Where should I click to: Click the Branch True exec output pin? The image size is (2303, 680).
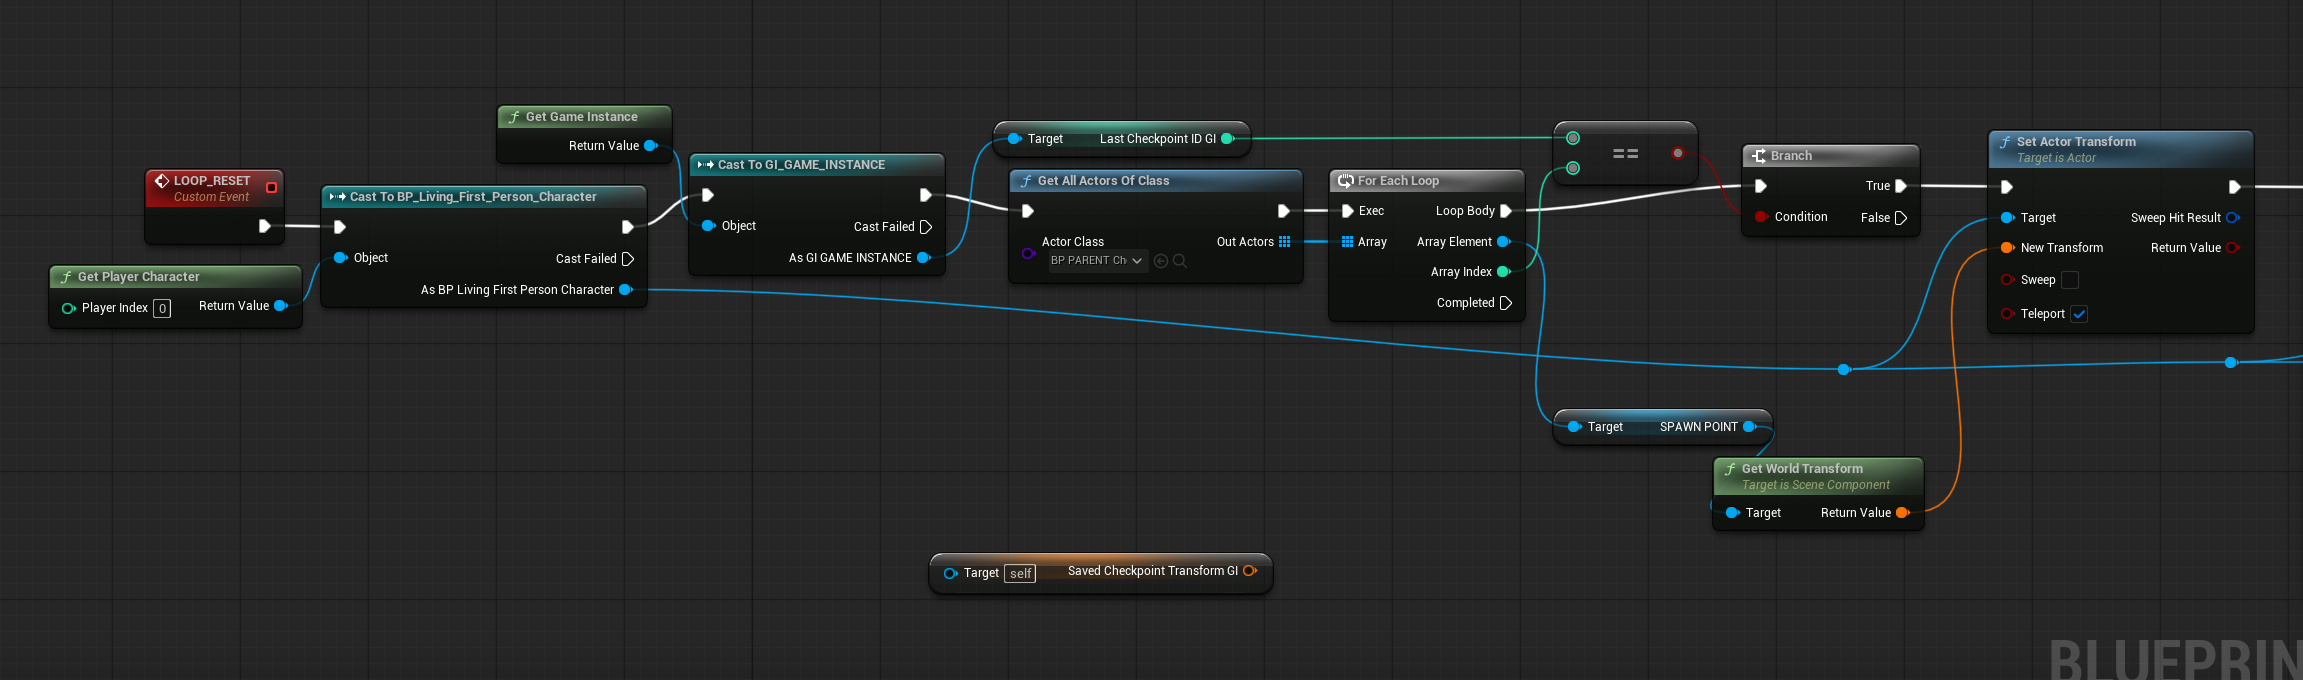1901,186
